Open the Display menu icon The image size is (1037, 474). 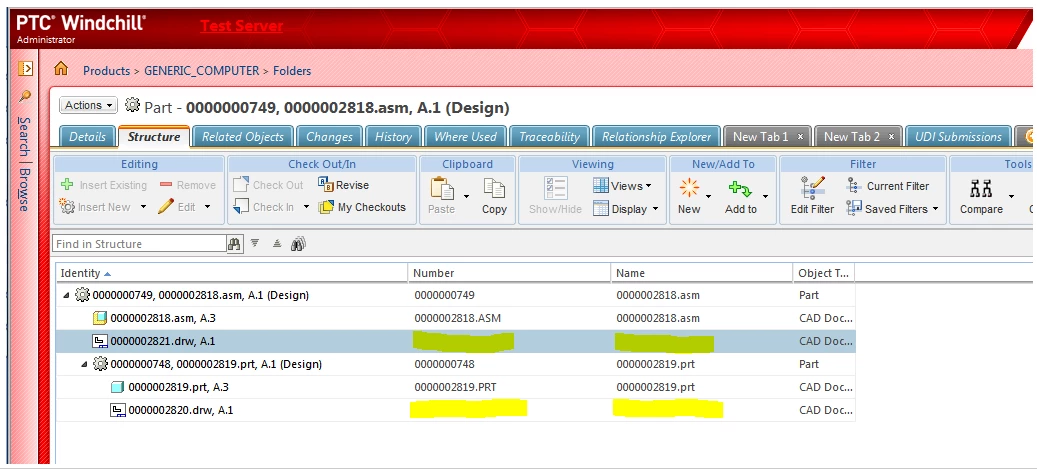(x=601, y=208)
